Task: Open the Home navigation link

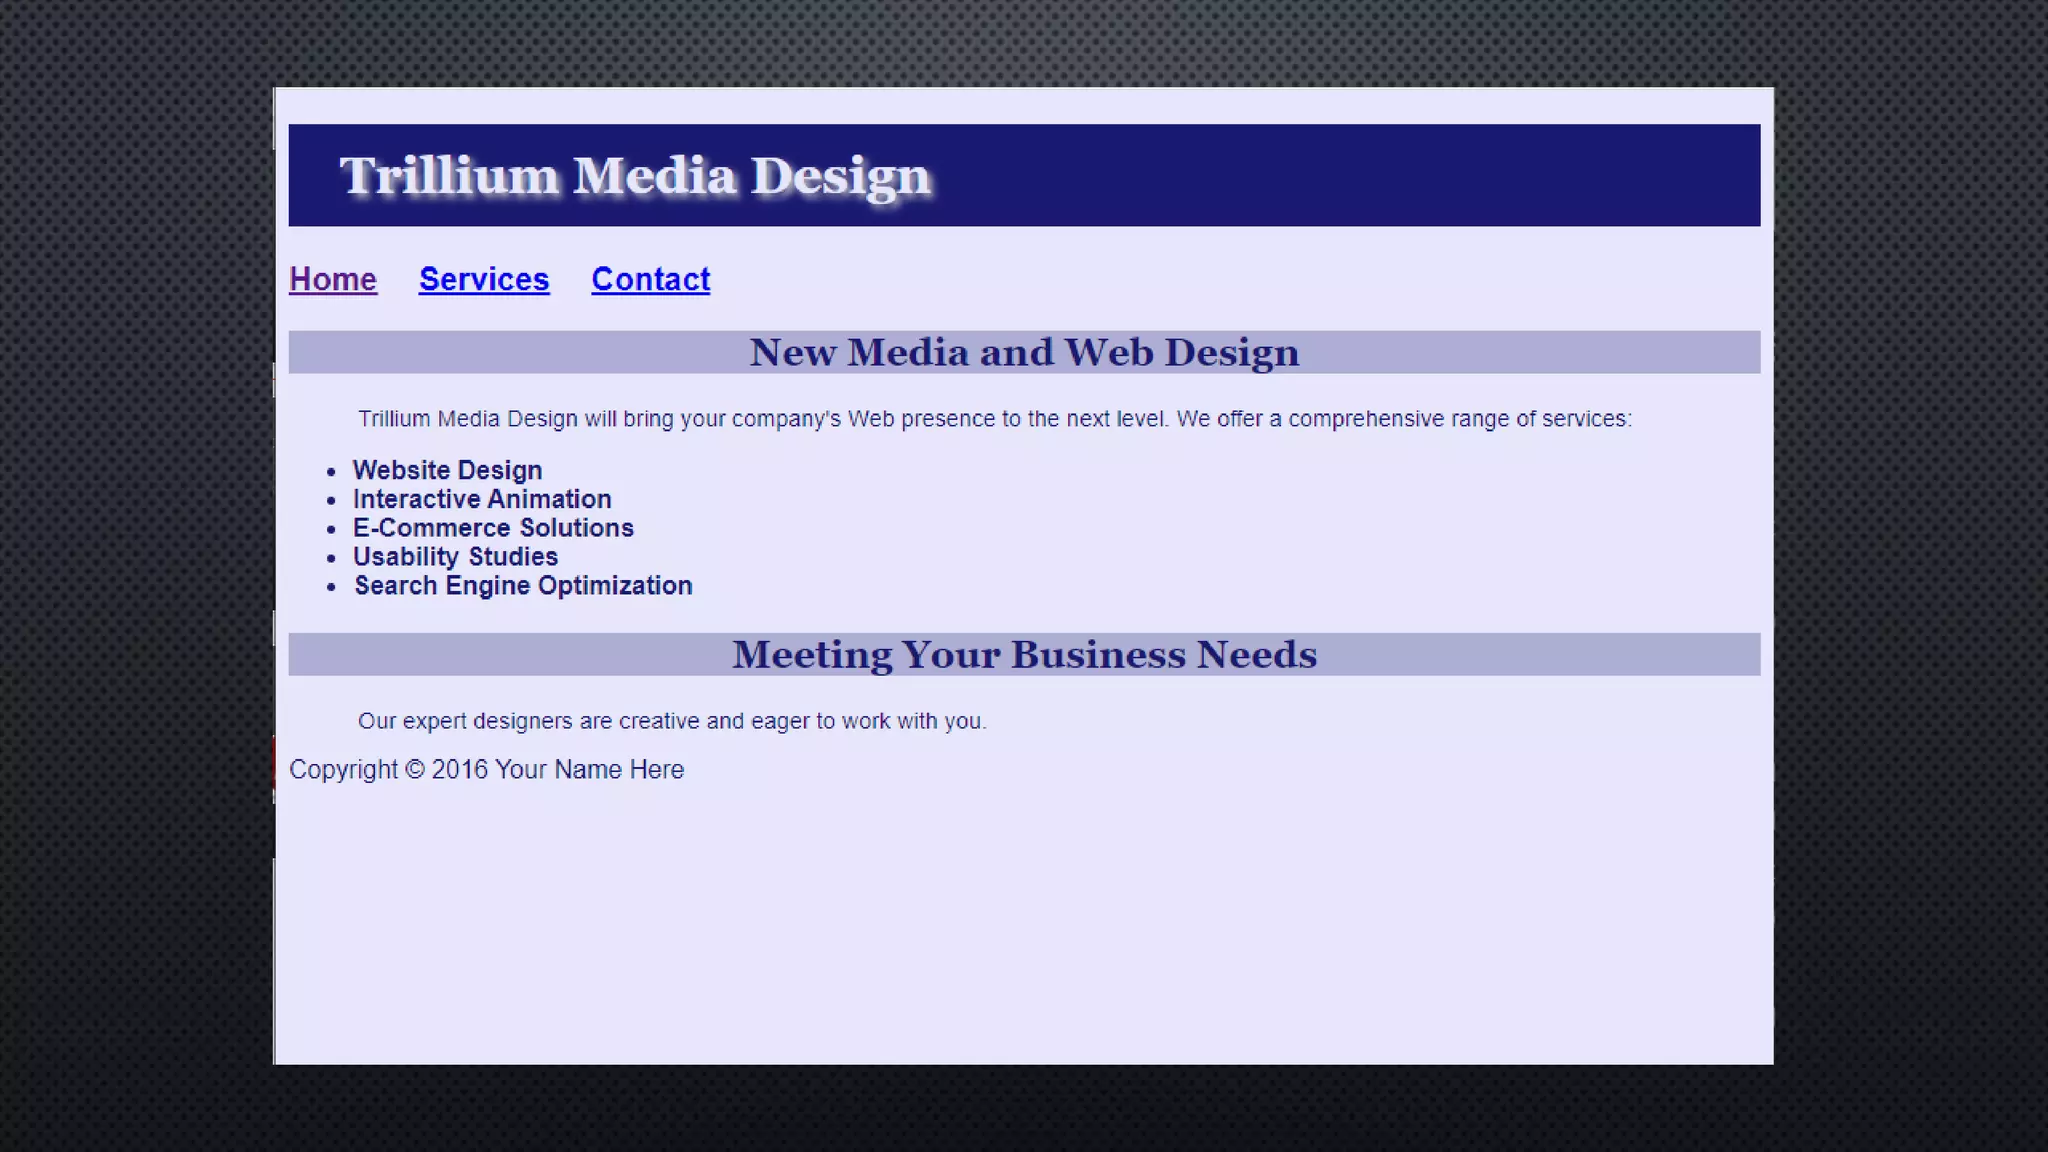Action: coord(332,279)
